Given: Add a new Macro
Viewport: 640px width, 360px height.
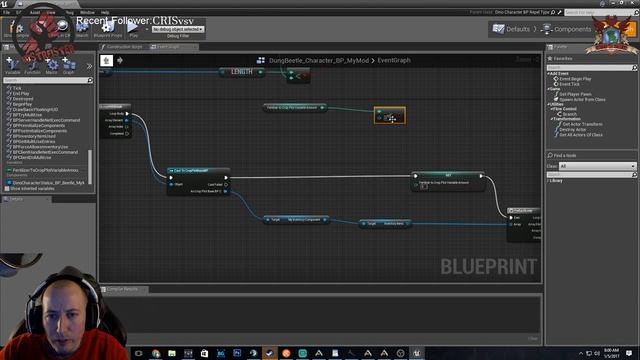Looking at the screenshot, I should [x=51, y=65].
